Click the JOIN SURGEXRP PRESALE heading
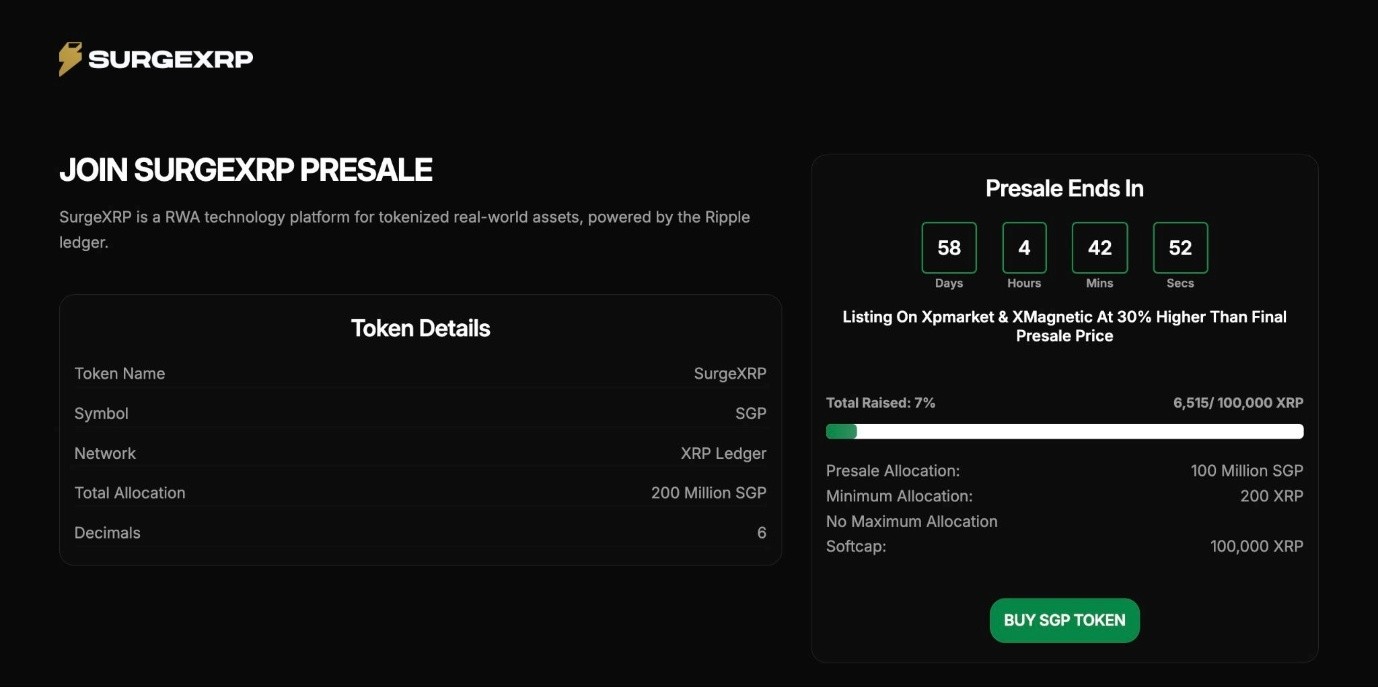 (246, 170)
